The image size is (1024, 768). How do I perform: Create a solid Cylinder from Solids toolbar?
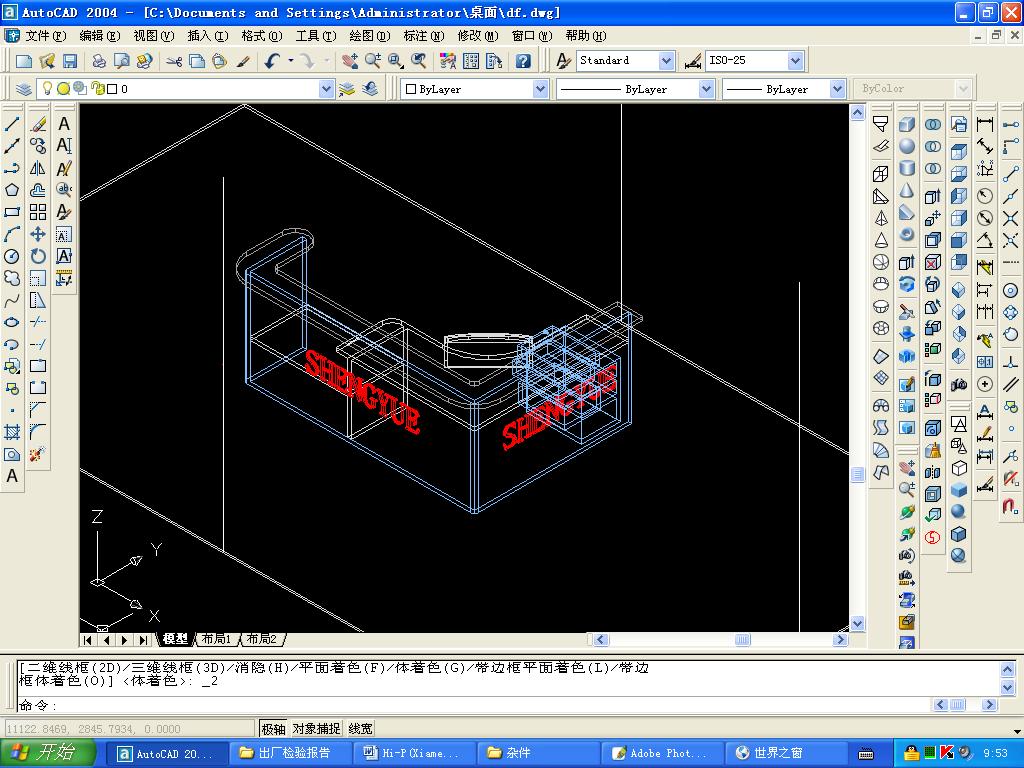[x=906, y=168]
